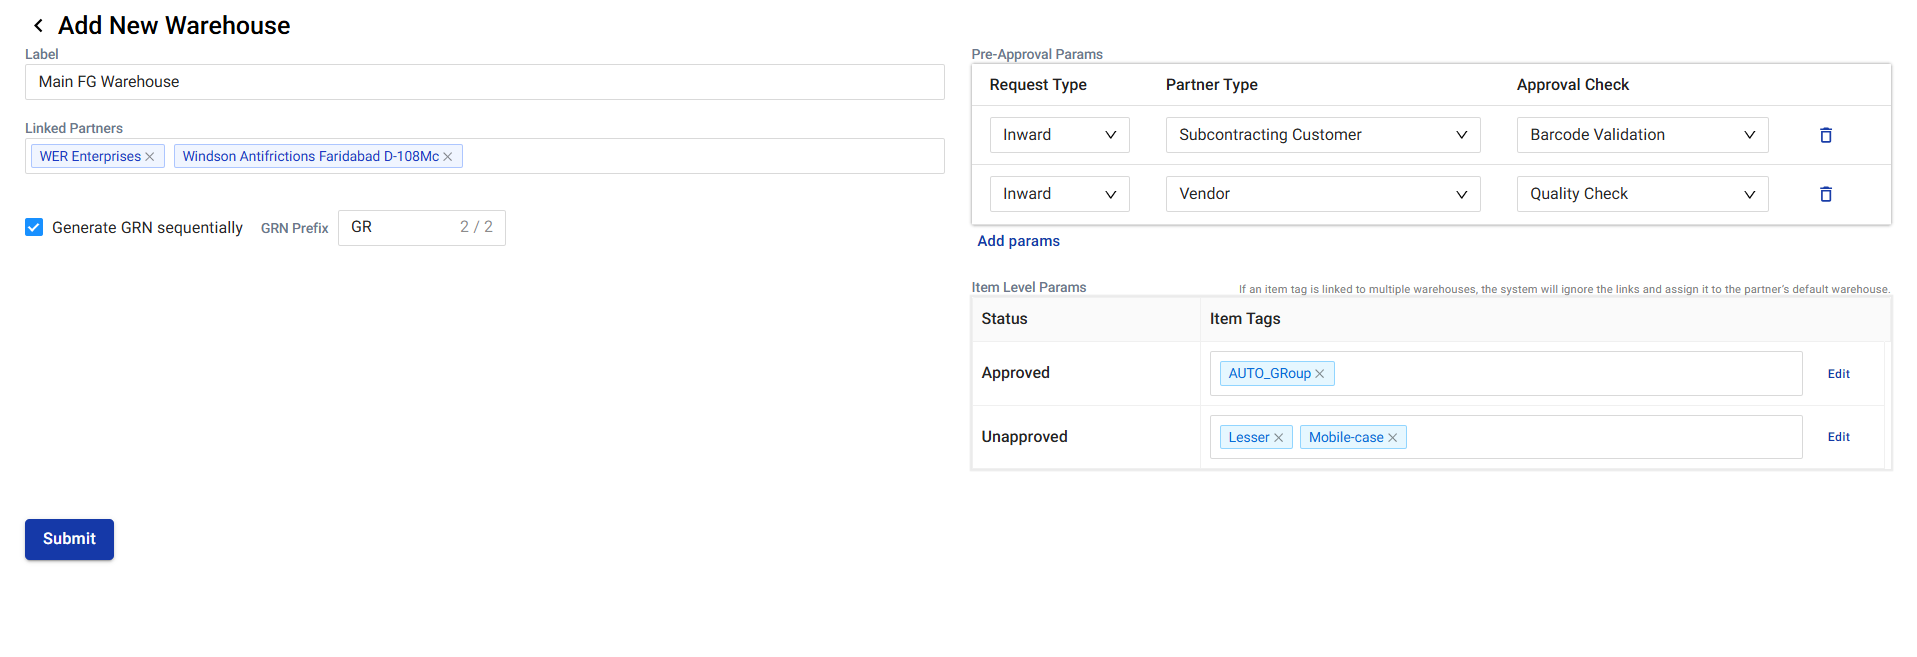
Task: Remove Windson Antifrictions Faridabad partner tag
Action: pos(448,157)
